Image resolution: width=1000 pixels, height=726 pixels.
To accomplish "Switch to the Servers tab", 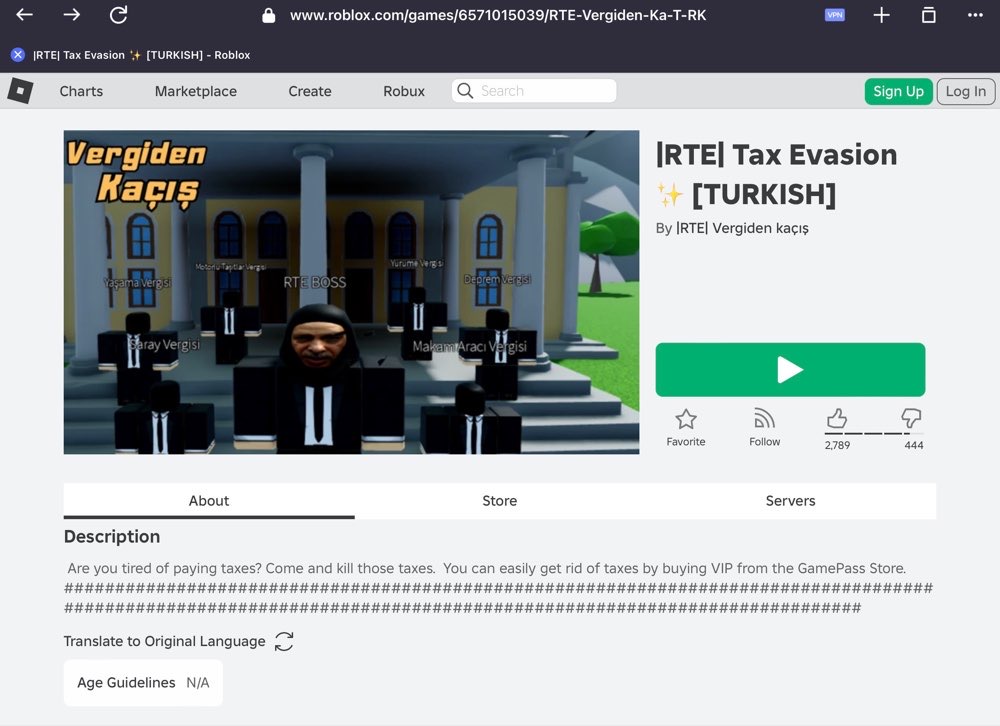I will 790,501.
